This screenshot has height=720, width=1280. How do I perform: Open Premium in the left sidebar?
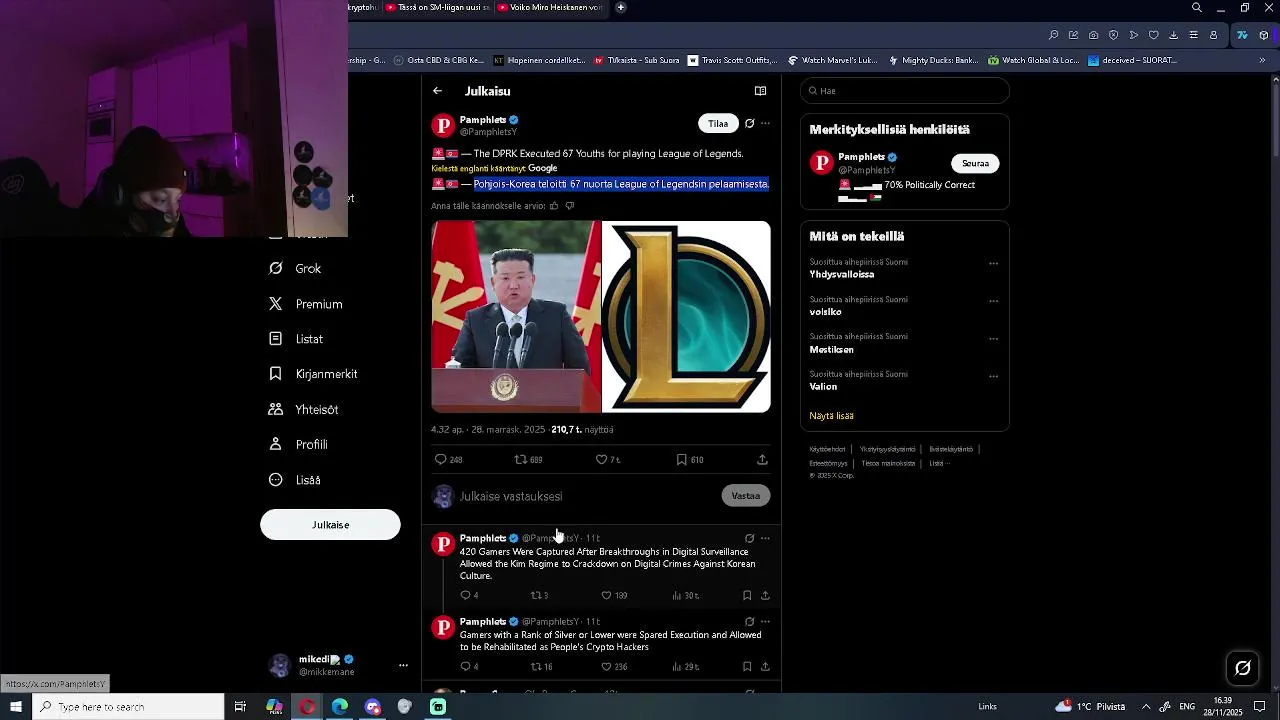(x=306, y=304)
